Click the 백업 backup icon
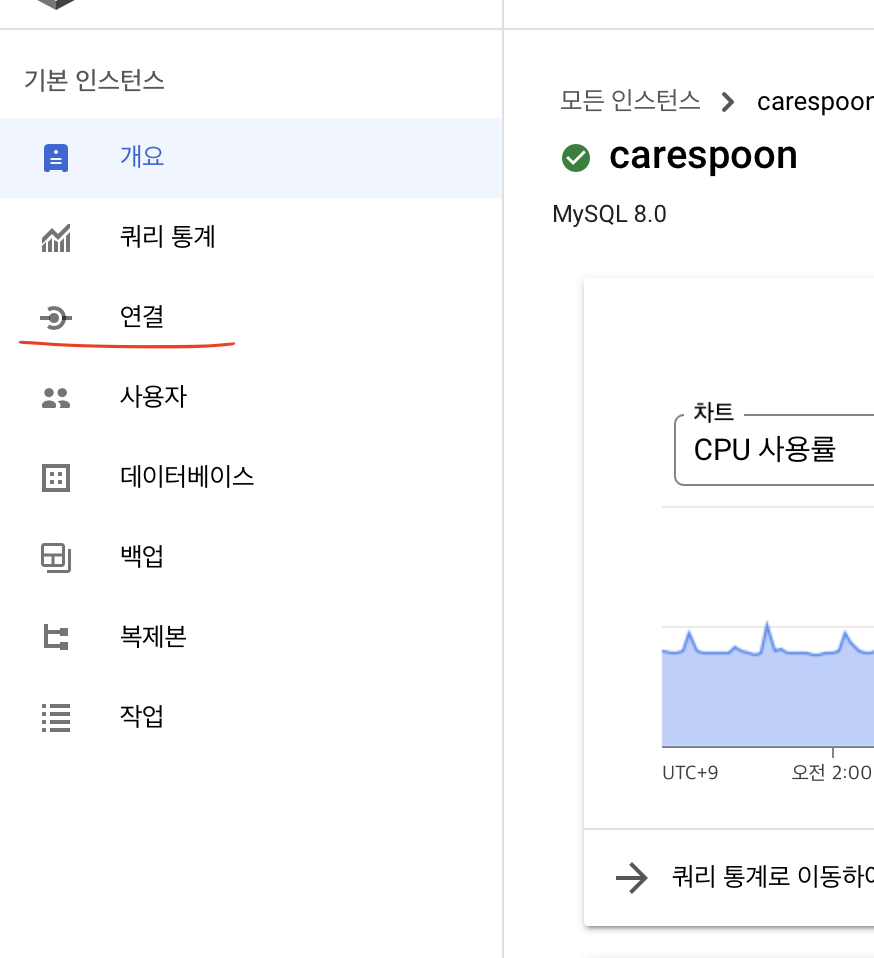Image resolution: width=874 pixels, height=958 pixels. point(56,558)
